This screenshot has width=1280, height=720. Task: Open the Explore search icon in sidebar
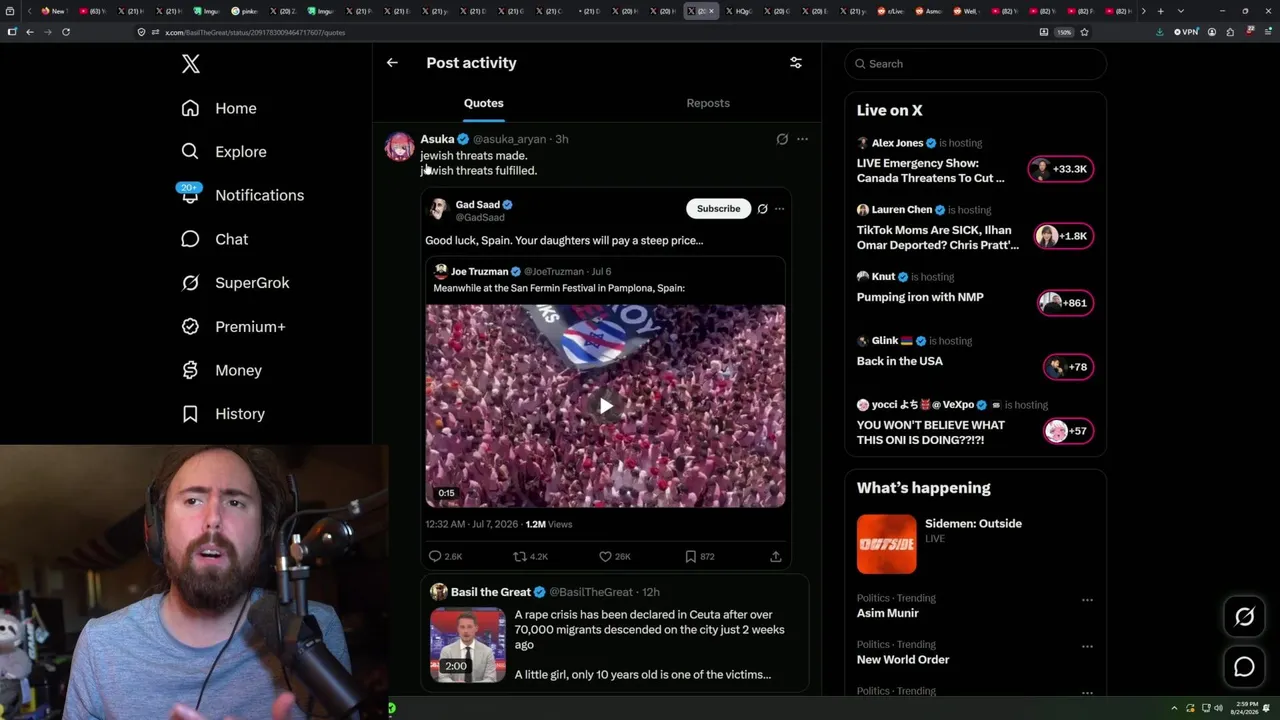click(x=190, y=152)
